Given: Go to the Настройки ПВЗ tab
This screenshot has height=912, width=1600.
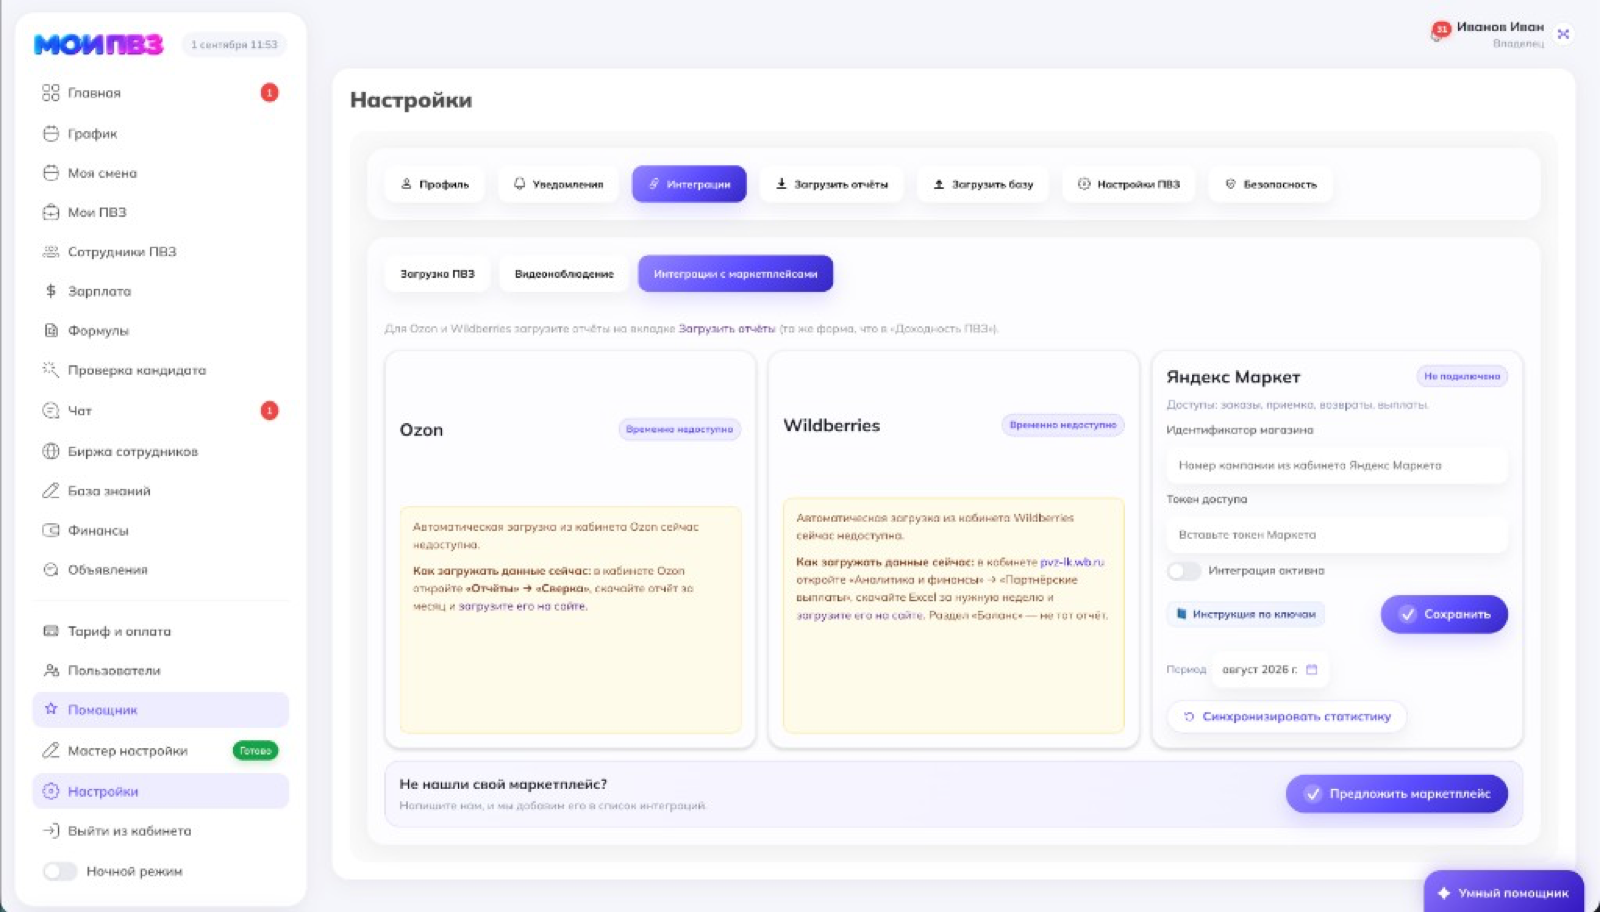Looking at the screenshot, I should (1129, 184).
